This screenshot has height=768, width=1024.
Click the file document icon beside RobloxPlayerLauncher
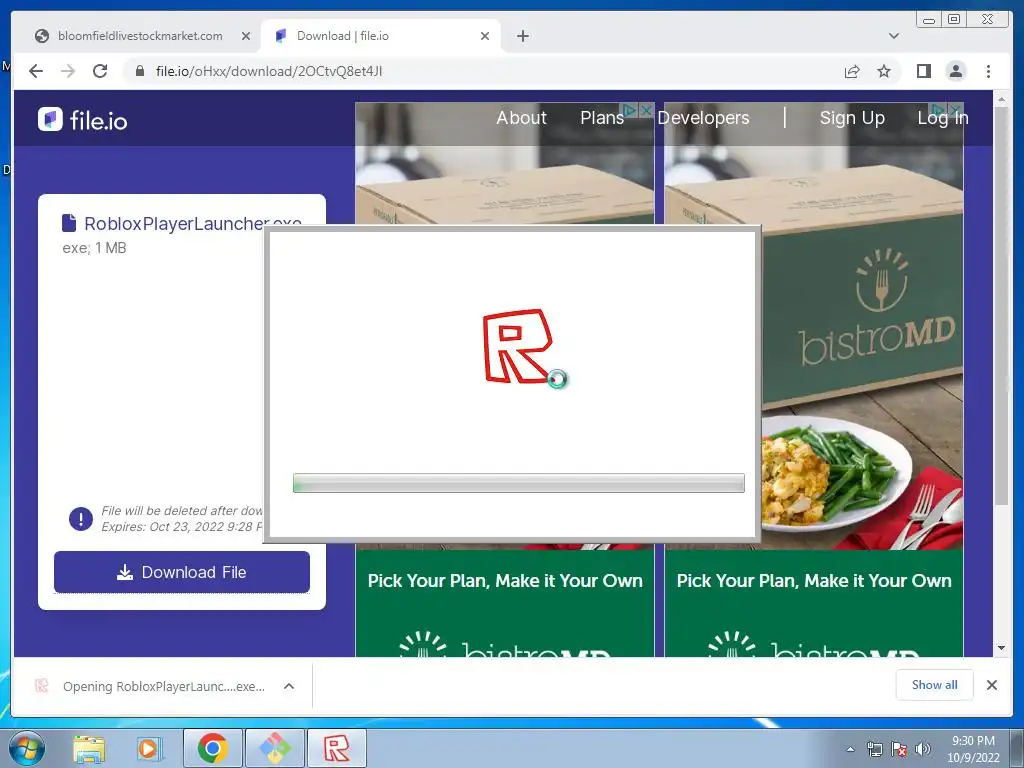coord(69,223)
